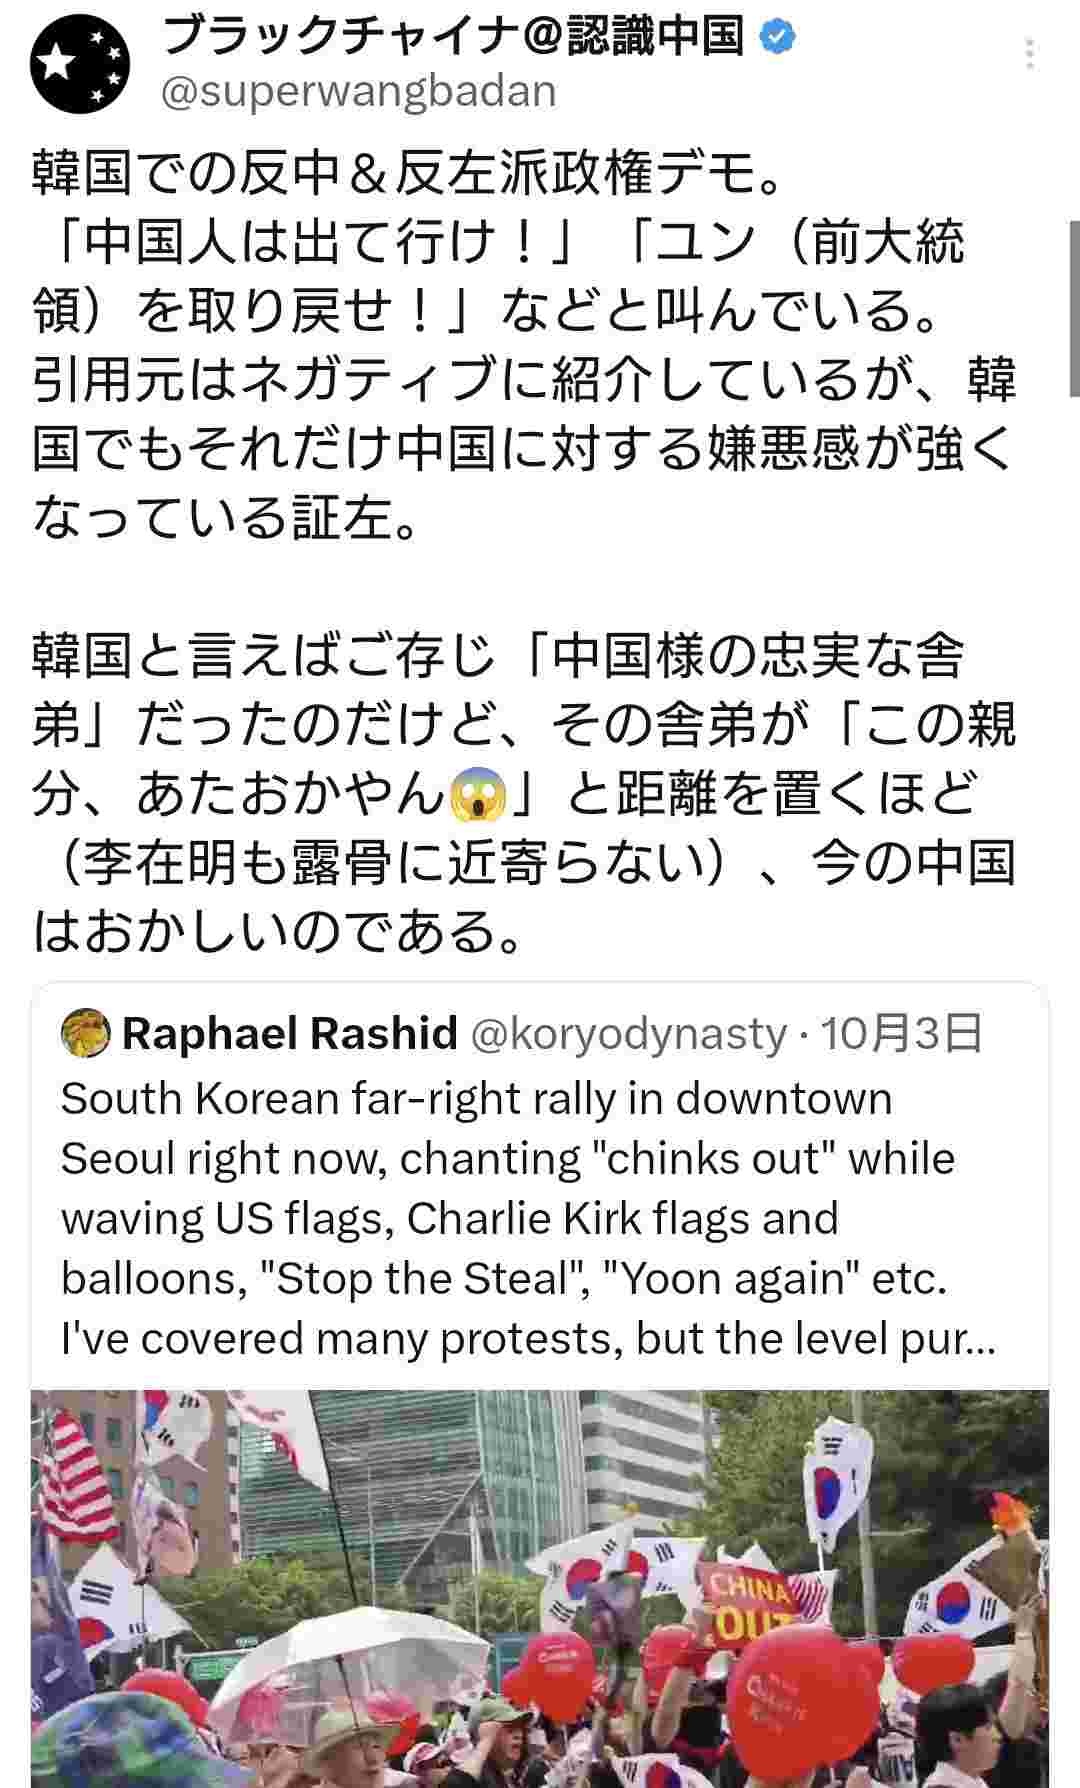Tap the 10月3日 date of the quoted tweet
The width and height of the screenshot is (1080, 1788).
coord(902,1033)
